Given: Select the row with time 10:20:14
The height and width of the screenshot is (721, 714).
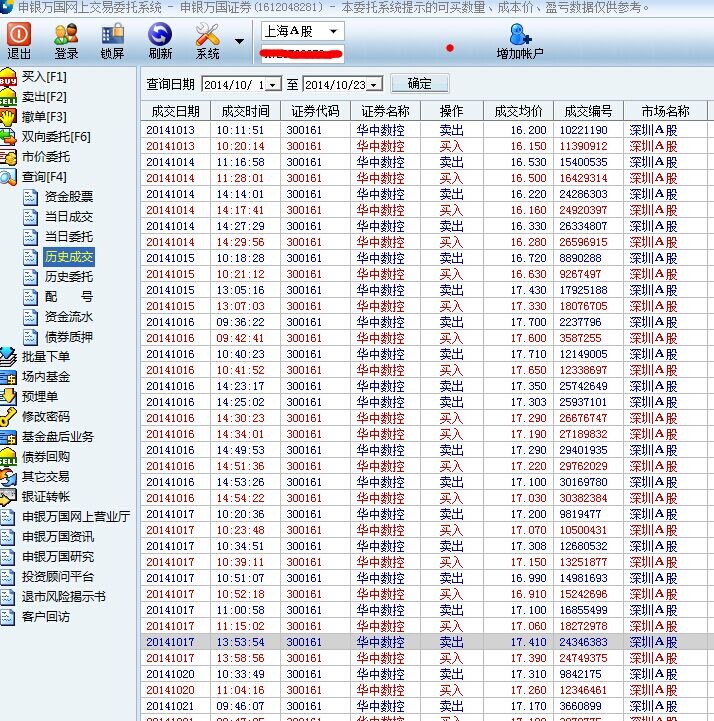Looking at the screenshot, I should tap(427, 147).
